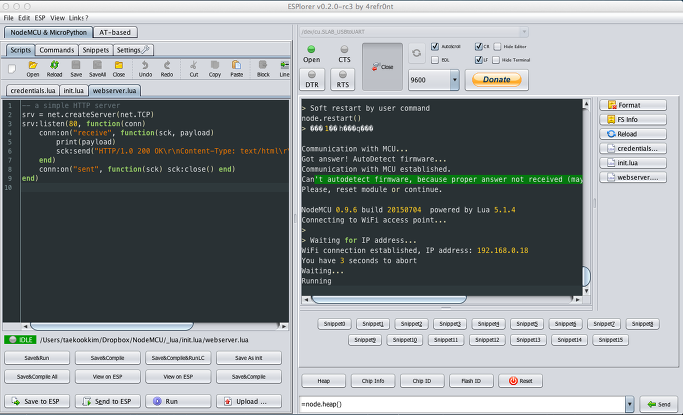The width and height of the screenshot is (683, 415).
Task: Click the Save As Init button
Action: click(249, 358)
